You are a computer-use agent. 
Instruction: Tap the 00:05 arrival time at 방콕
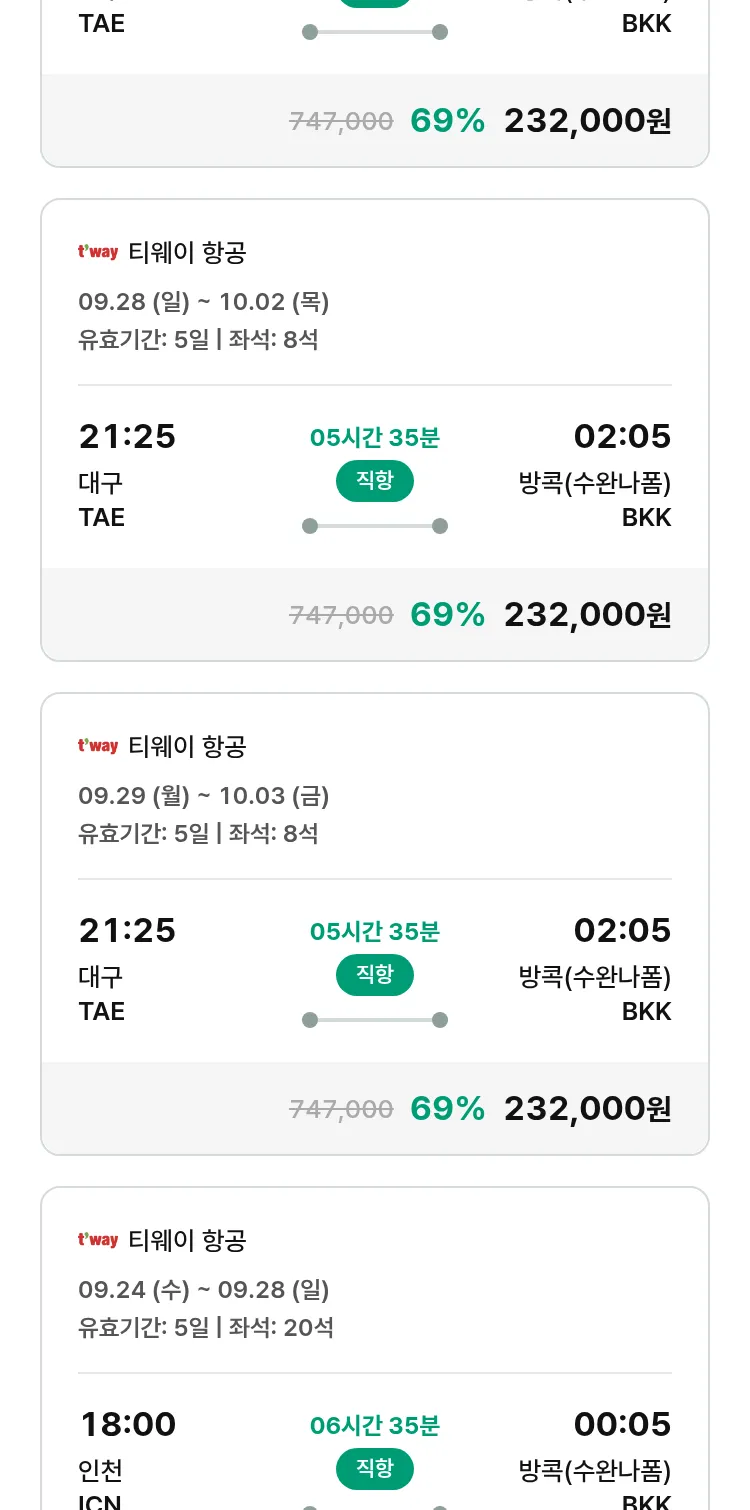point(622,1424)
